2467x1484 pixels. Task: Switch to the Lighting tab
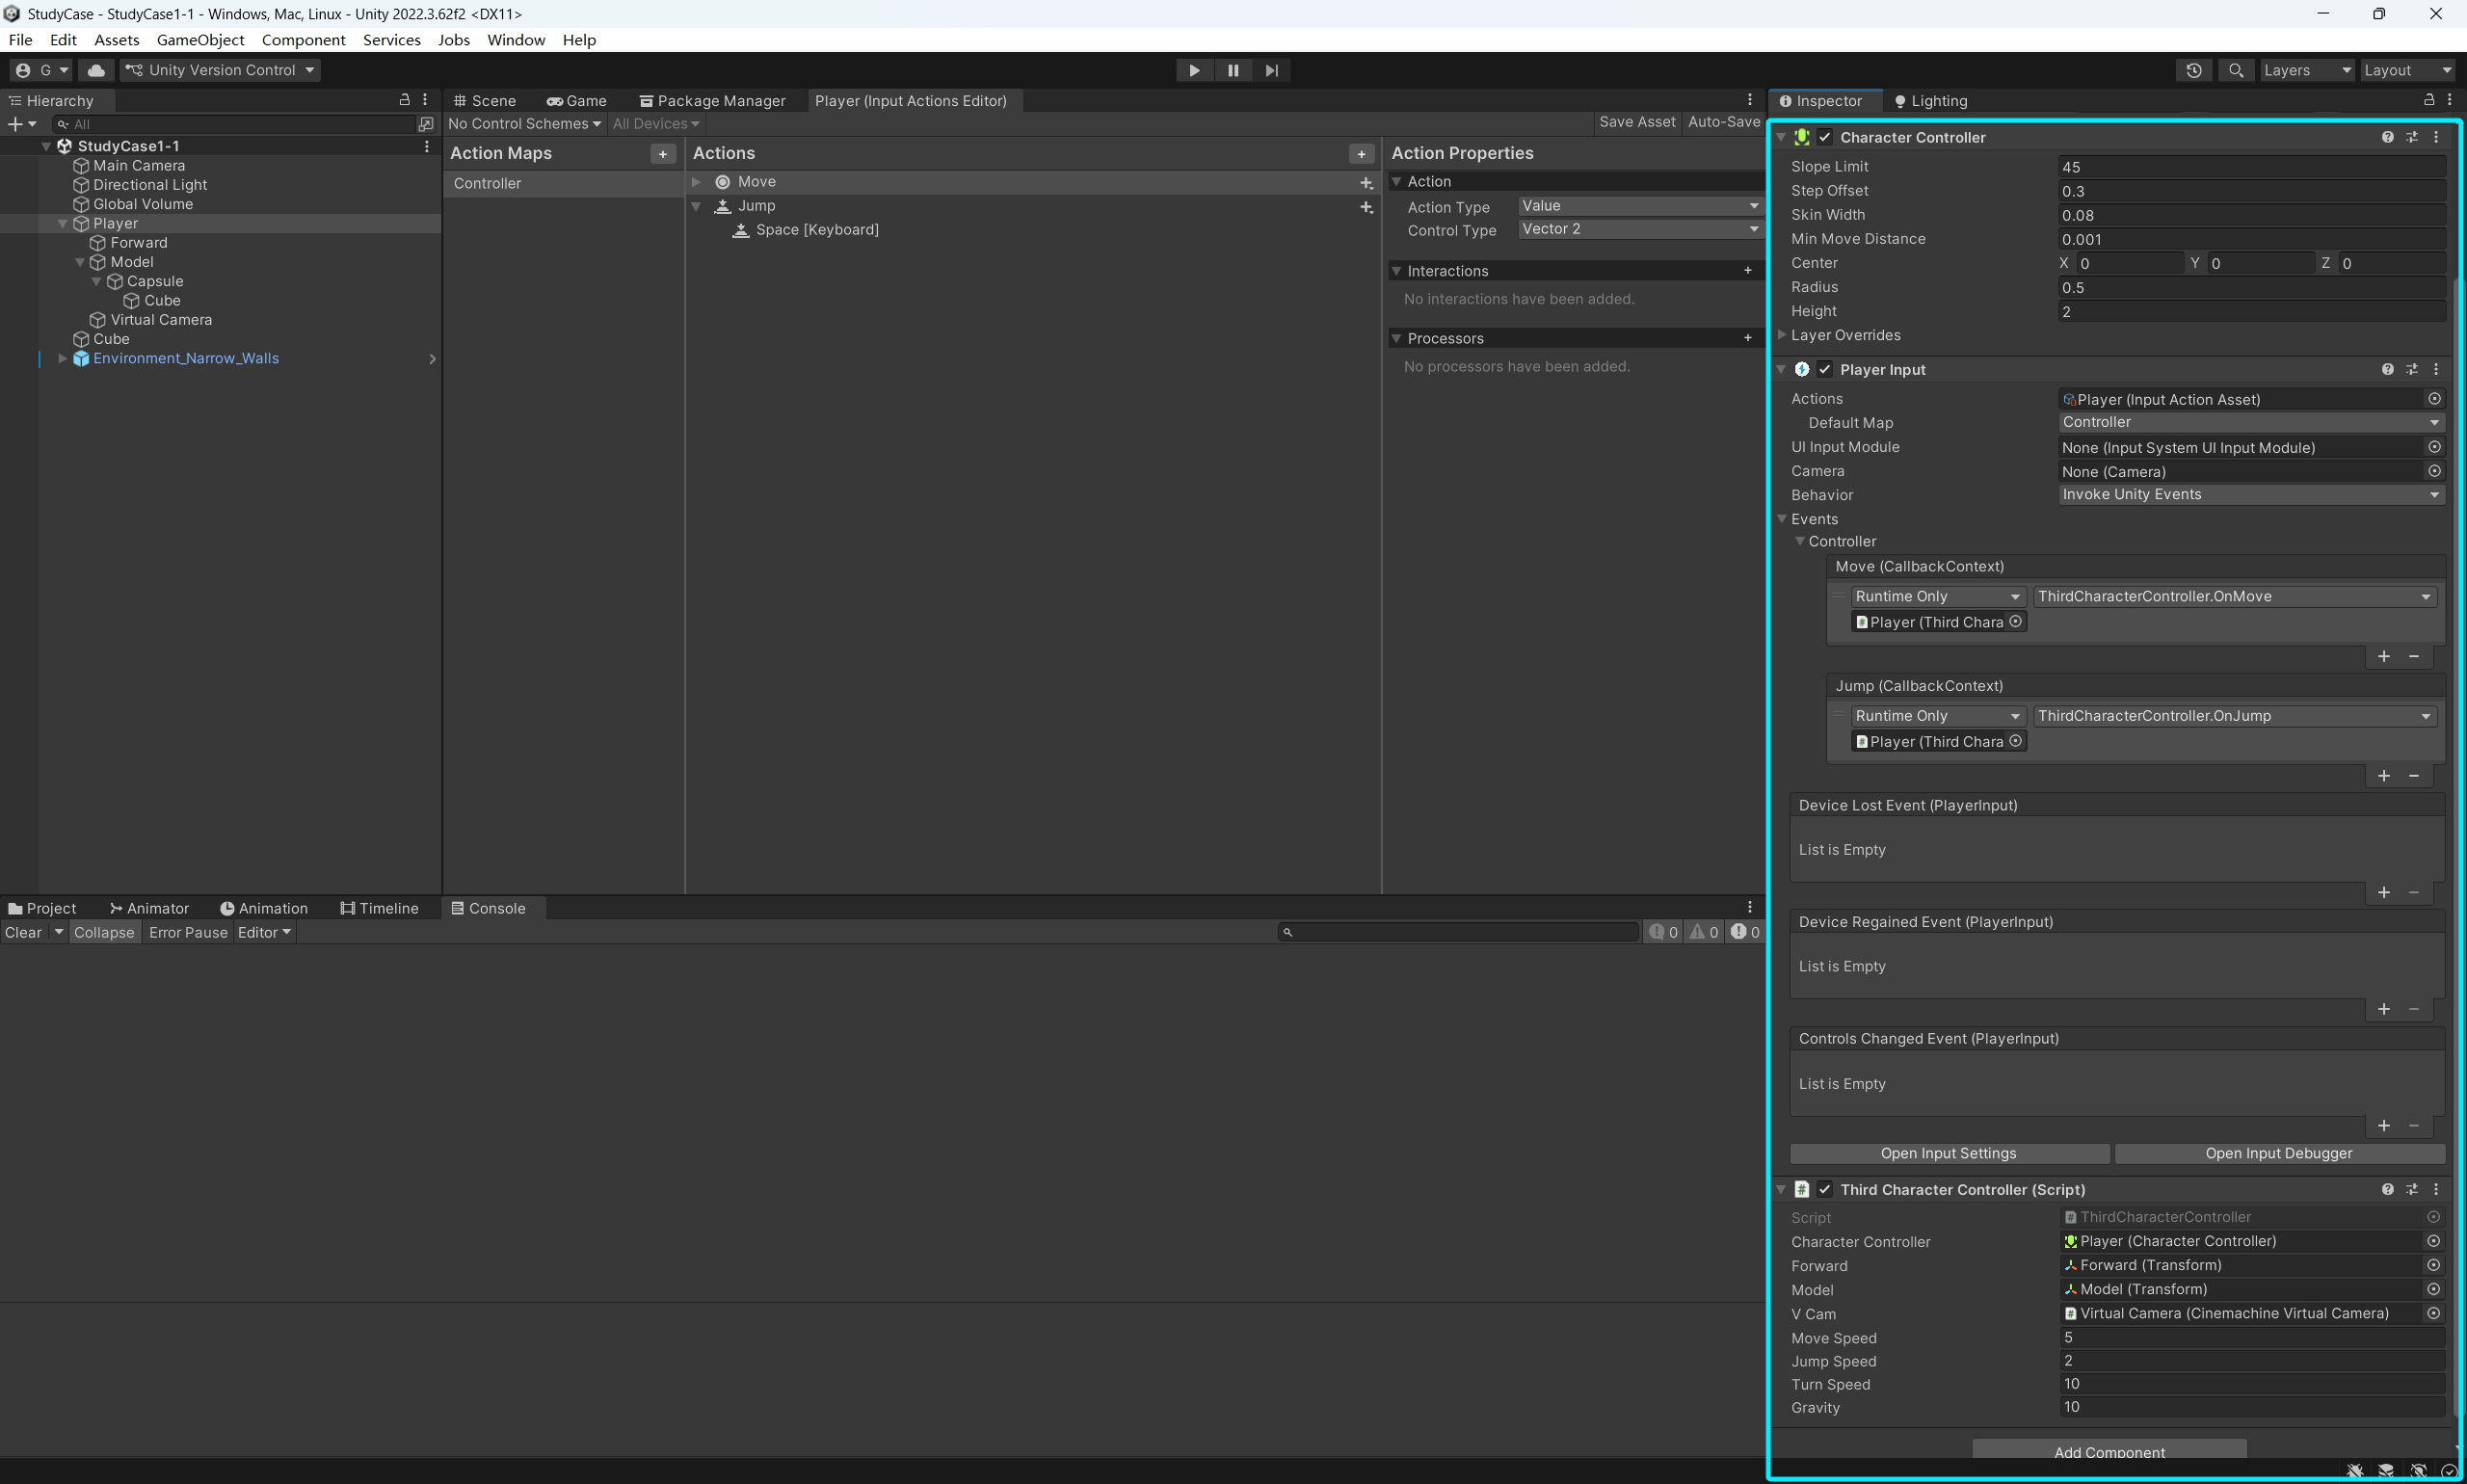tap(1930, 101)
